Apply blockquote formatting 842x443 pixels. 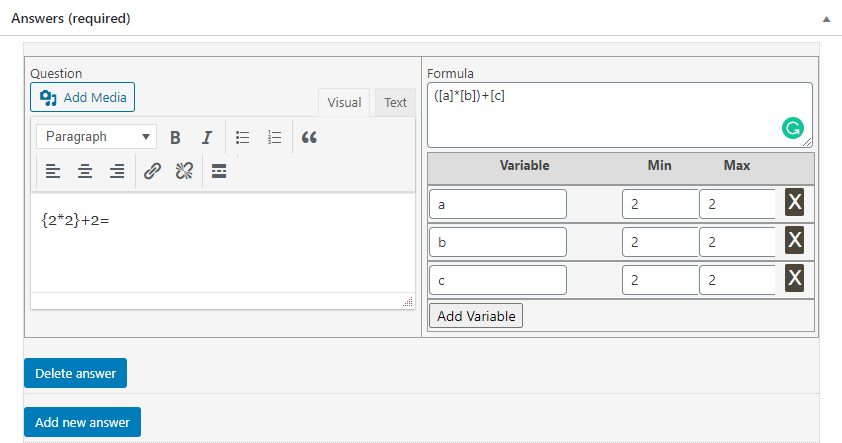coord(309,137)
